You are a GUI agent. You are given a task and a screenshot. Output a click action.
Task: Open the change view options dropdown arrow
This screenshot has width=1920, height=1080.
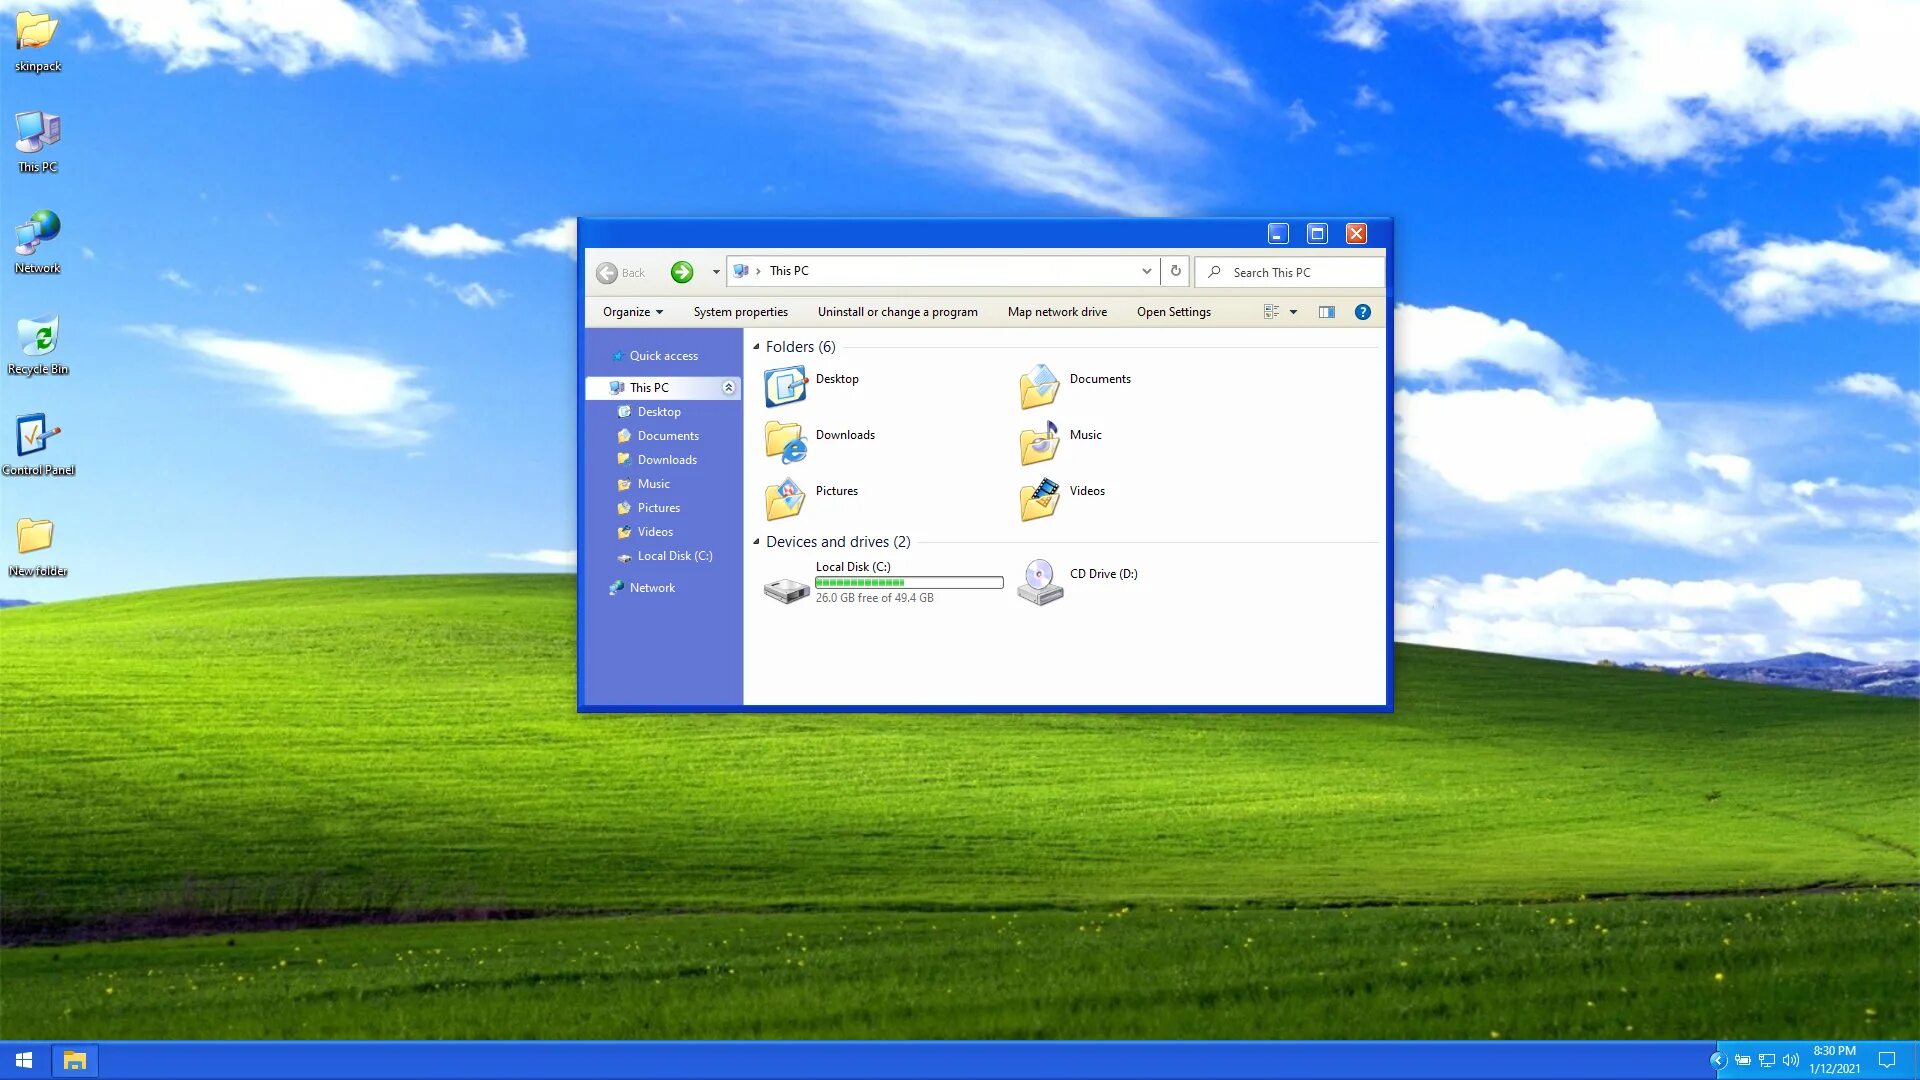[x=1293, y=312]
